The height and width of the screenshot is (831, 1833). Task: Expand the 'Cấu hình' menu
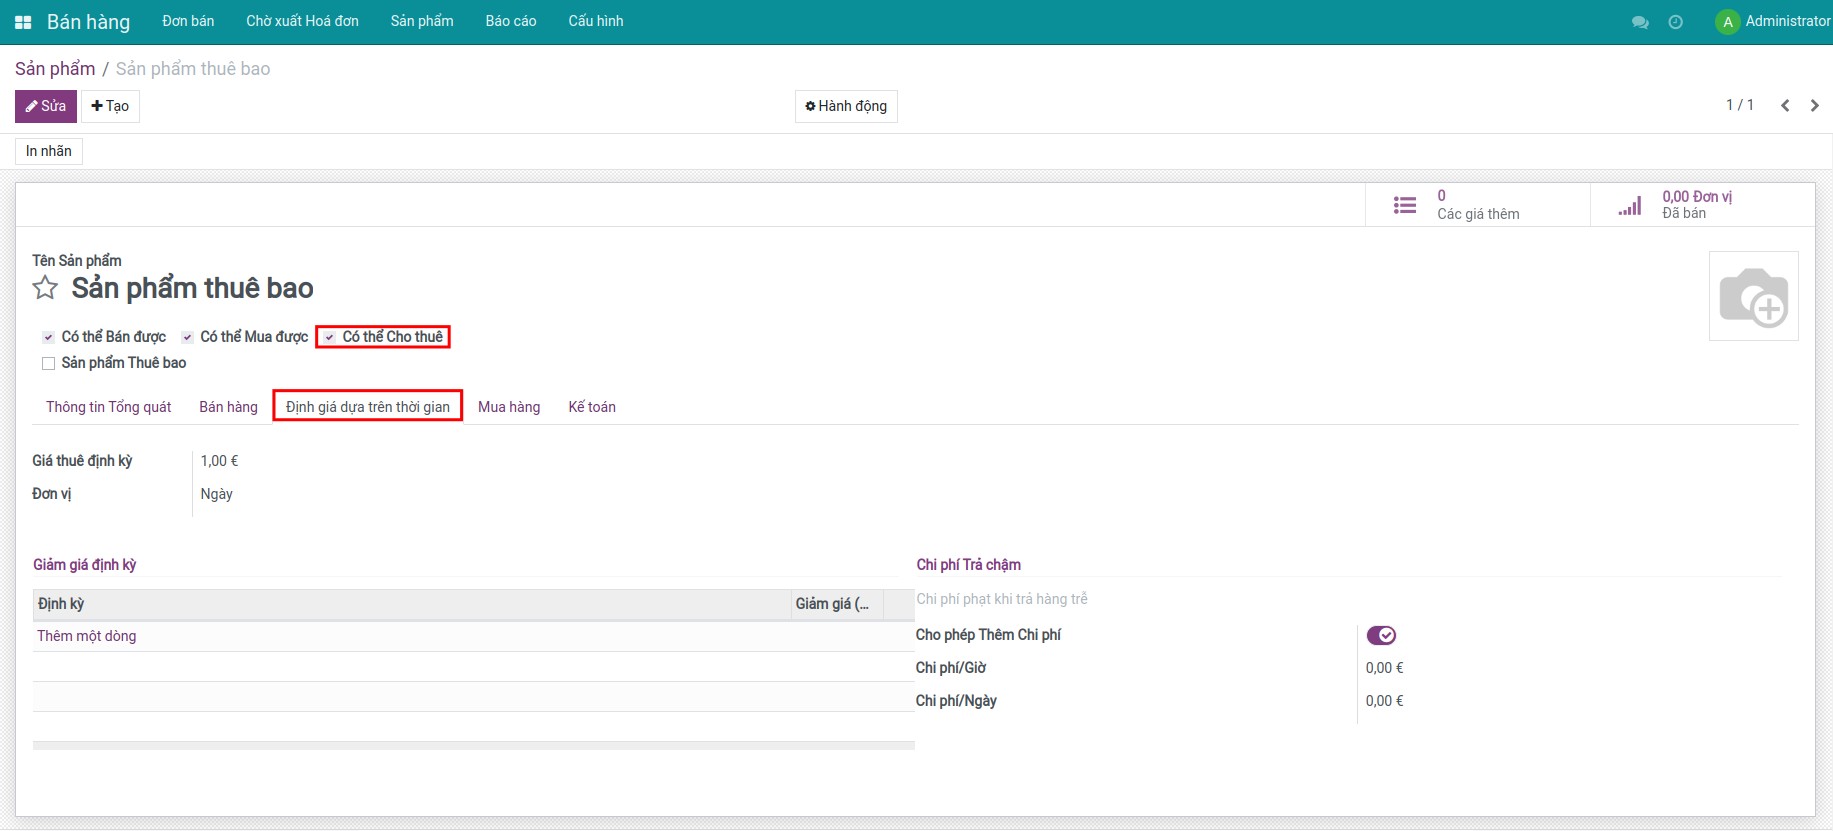[x=595, y=21]
